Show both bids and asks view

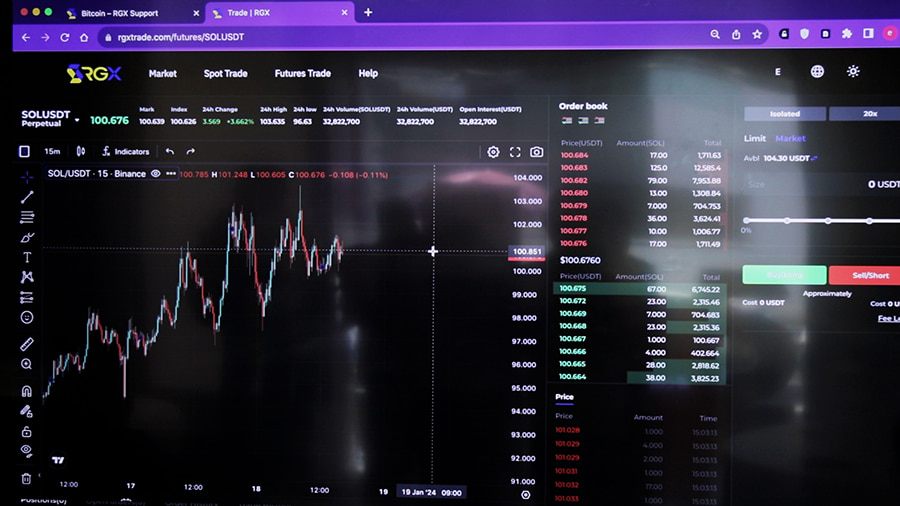tap(567, 120)
